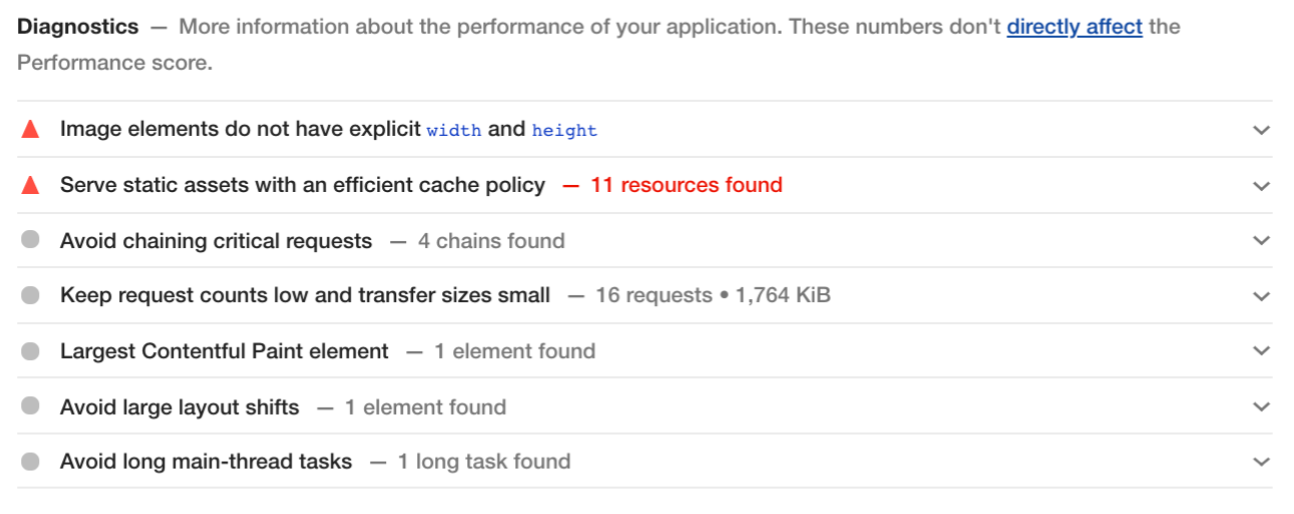Click gray circle beside Largest Contentful Paint element
The image size is (1294, 514).
(30, 351)
